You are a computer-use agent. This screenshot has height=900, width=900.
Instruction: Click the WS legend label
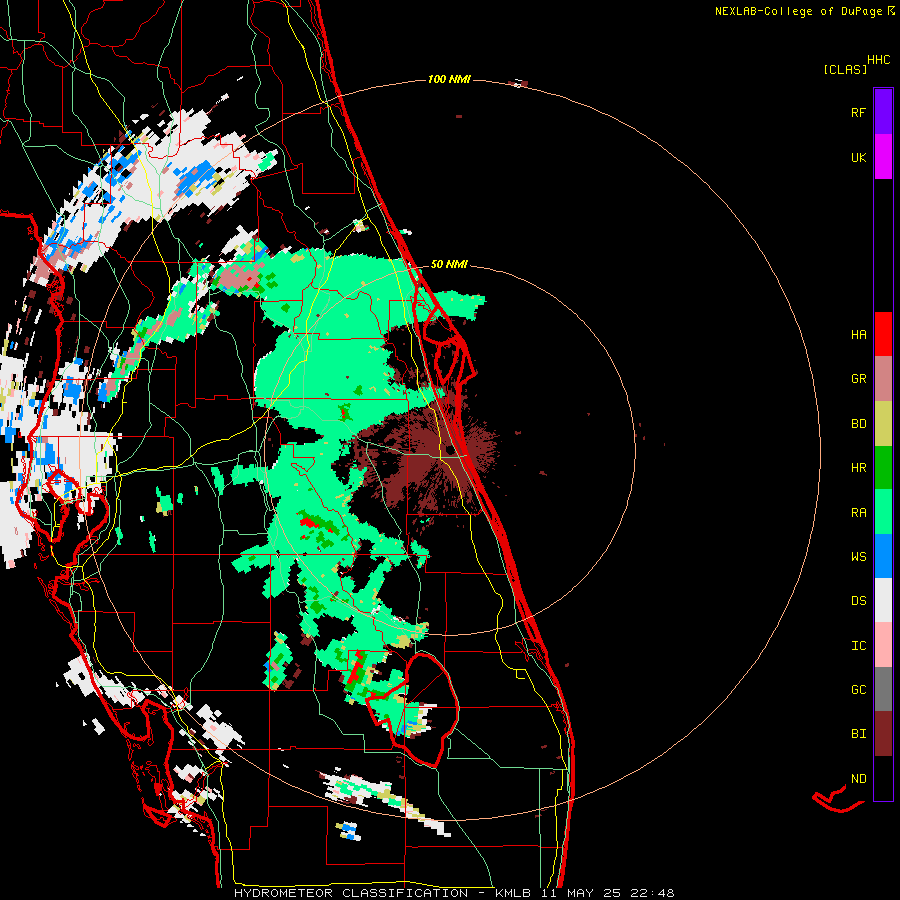[858, 556]
